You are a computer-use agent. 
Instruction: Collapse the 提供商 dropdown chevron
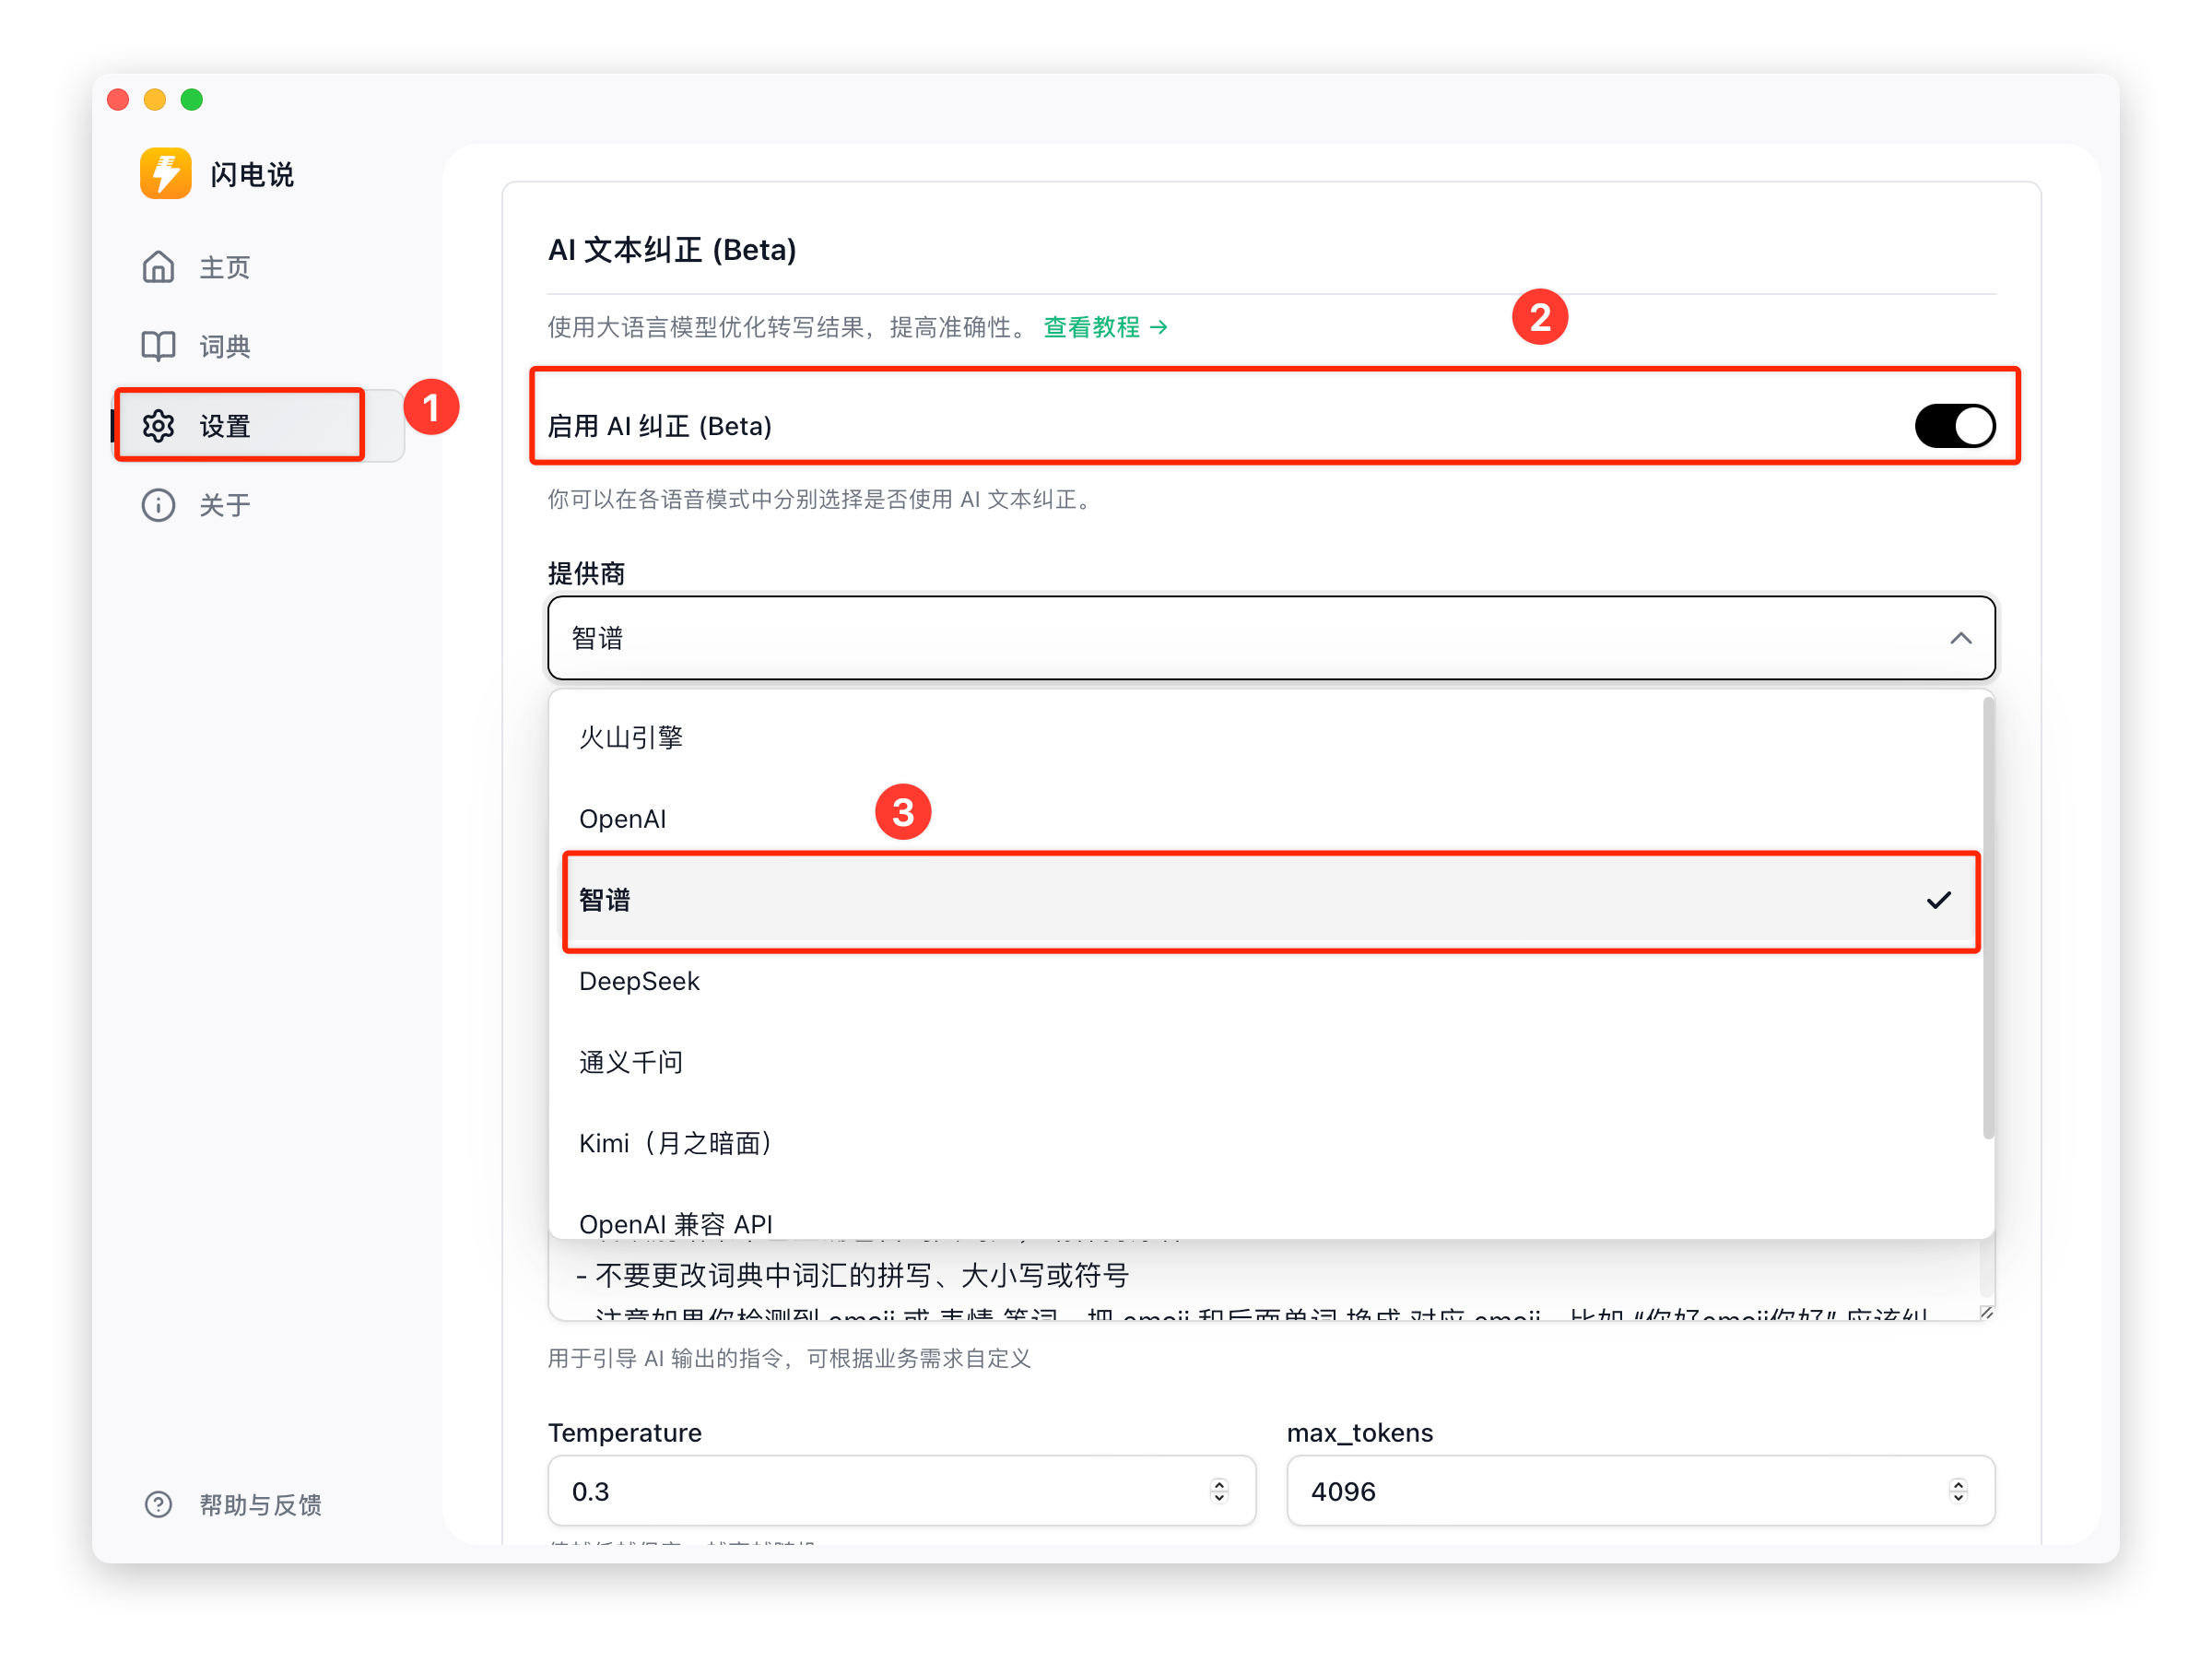[x=1960, y=638]
